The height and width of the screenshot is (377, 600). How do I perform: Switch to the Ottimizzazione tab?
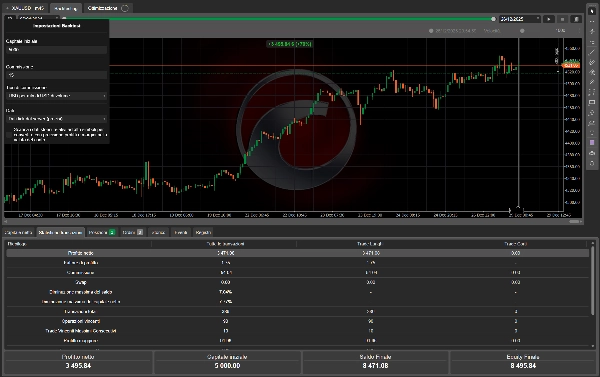click(107, 8)
